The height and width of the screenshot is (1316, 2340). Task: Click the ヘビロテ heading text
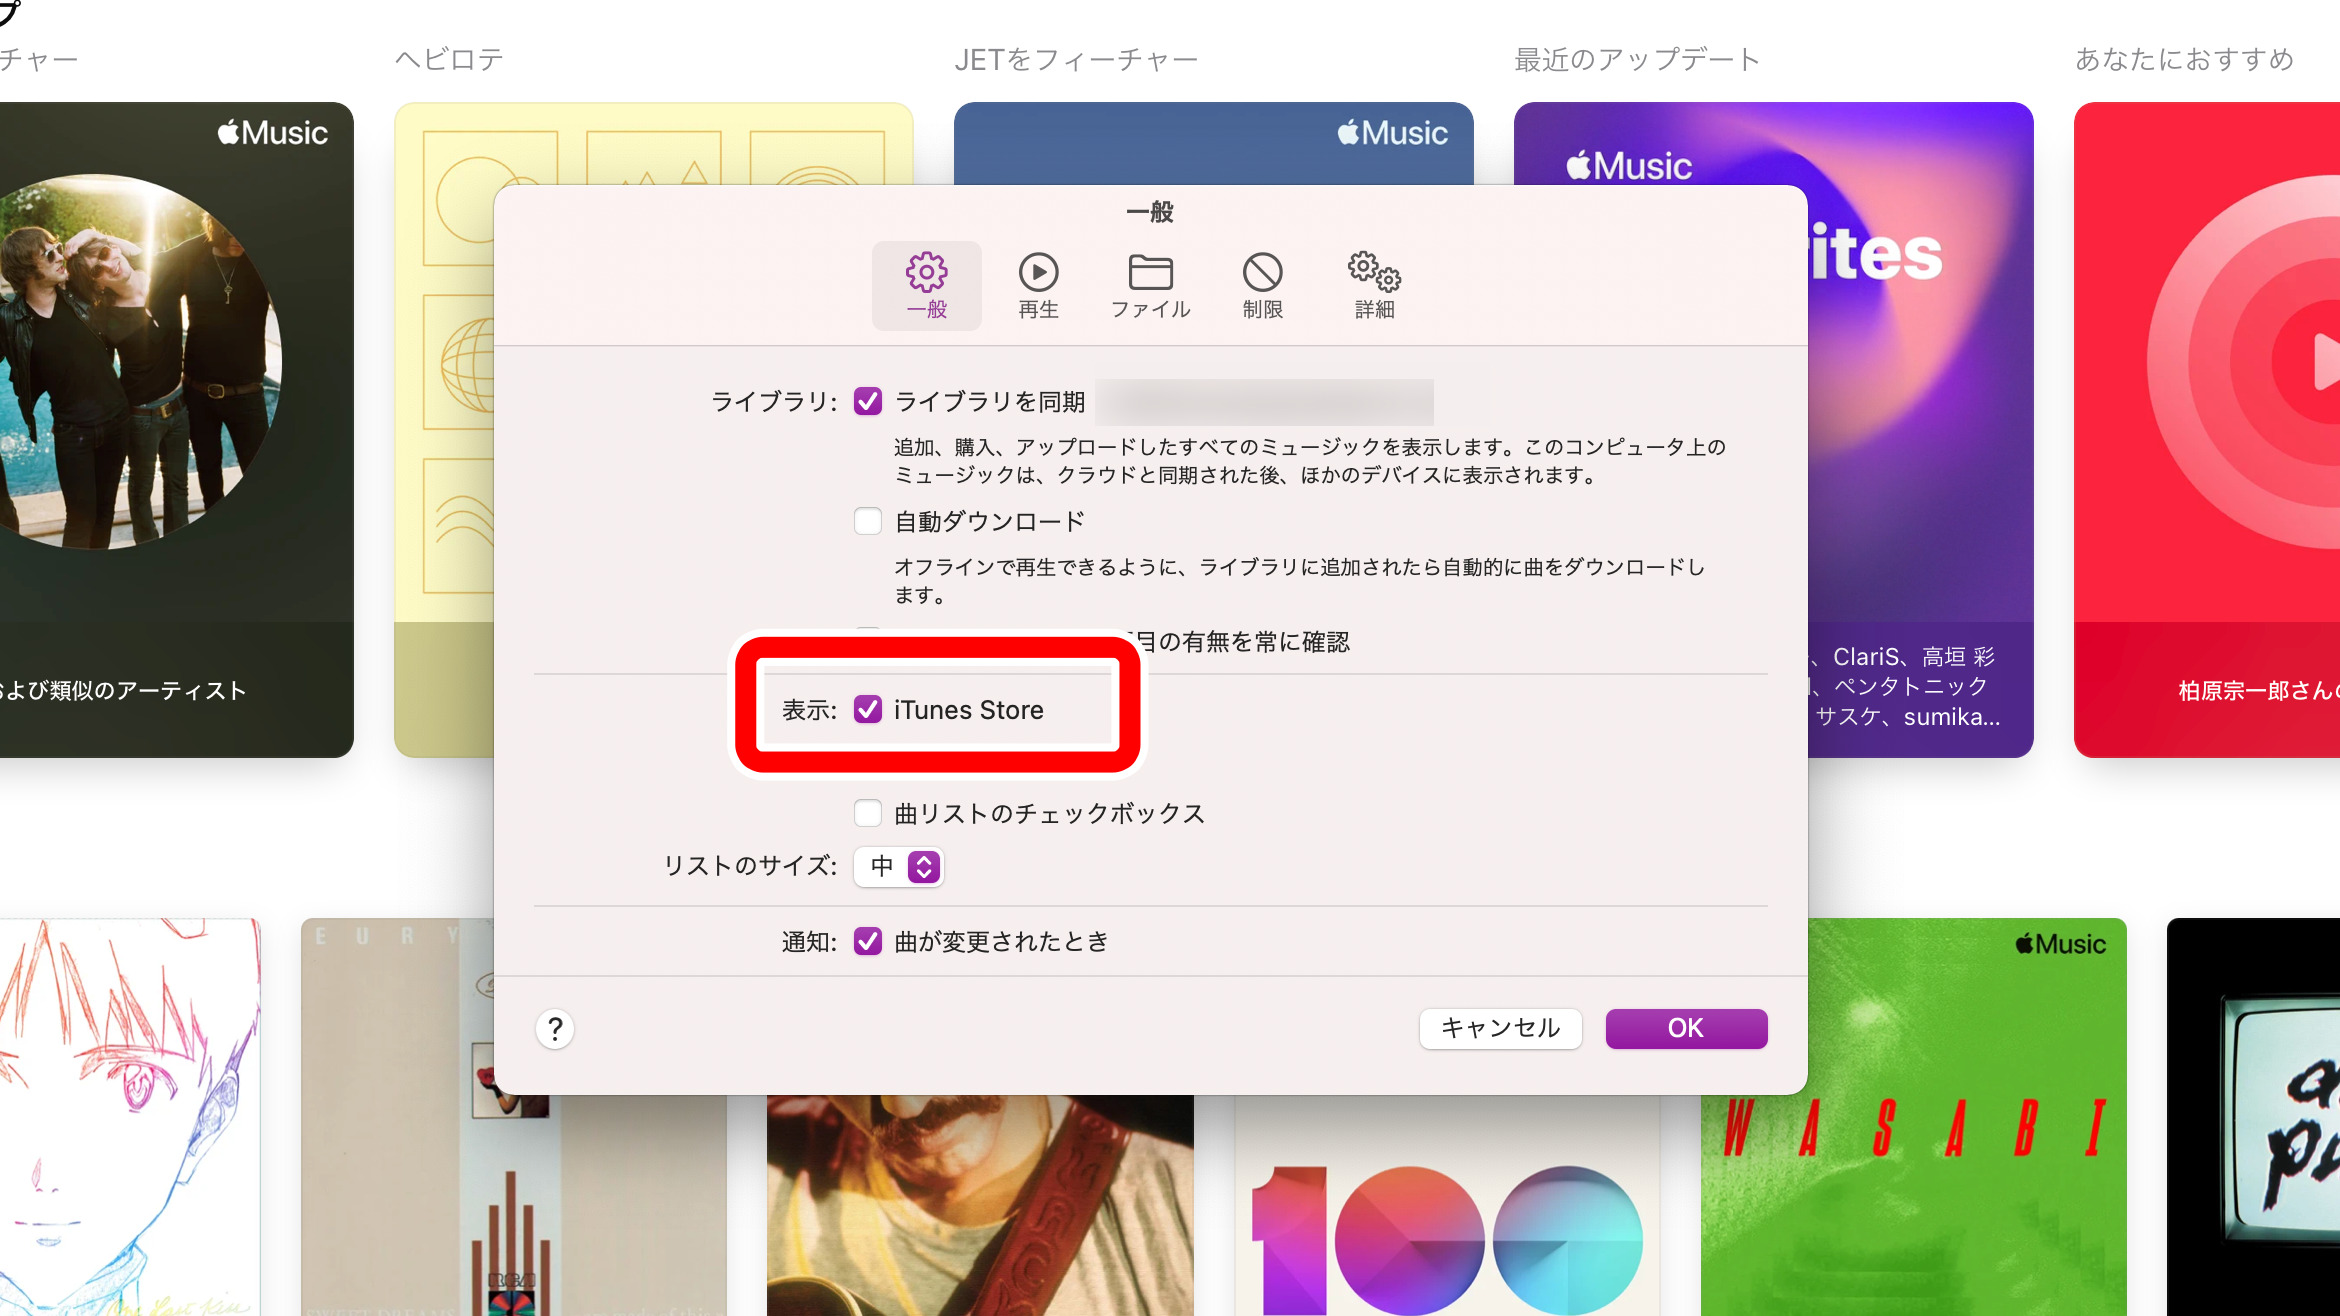click(x=449, y=60)
